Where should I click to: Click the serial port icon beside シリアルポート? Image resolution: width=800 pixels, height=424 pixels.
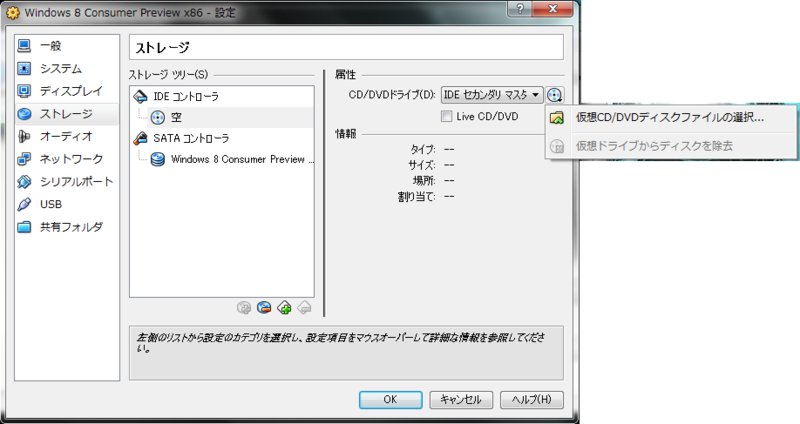24,182
